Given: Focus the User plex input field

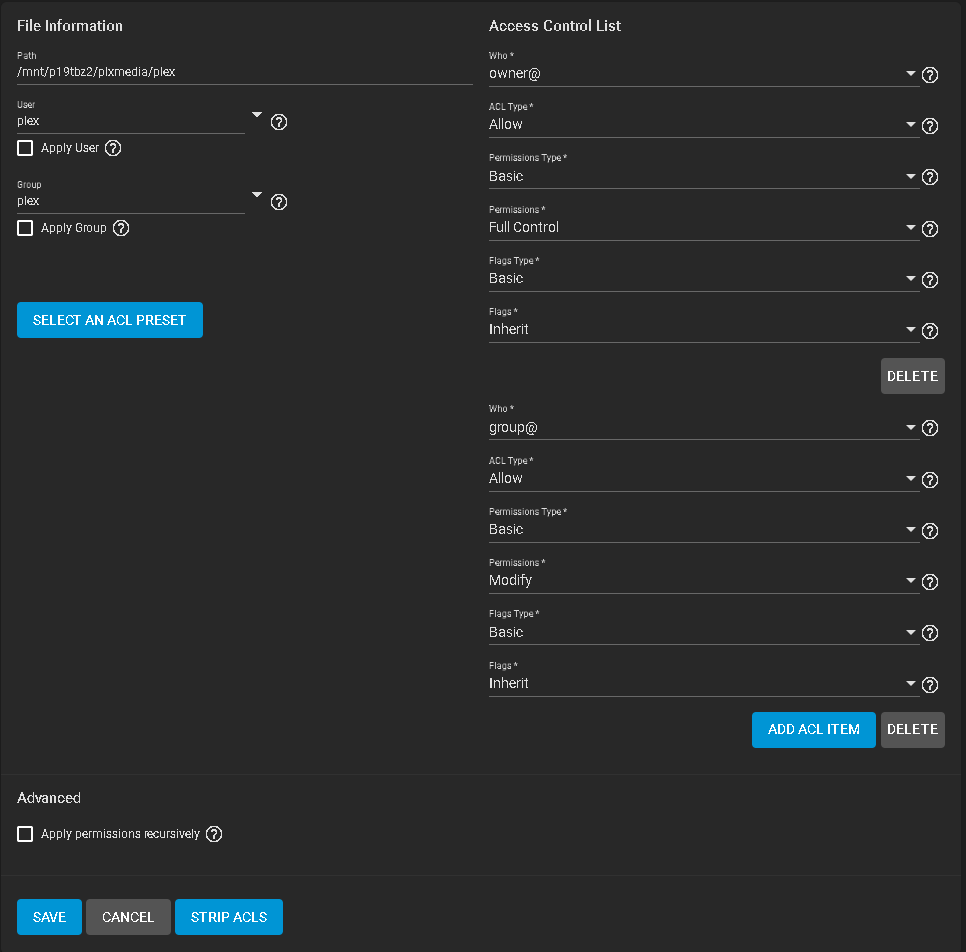Looking at the screenshot, I should point(131,121).
